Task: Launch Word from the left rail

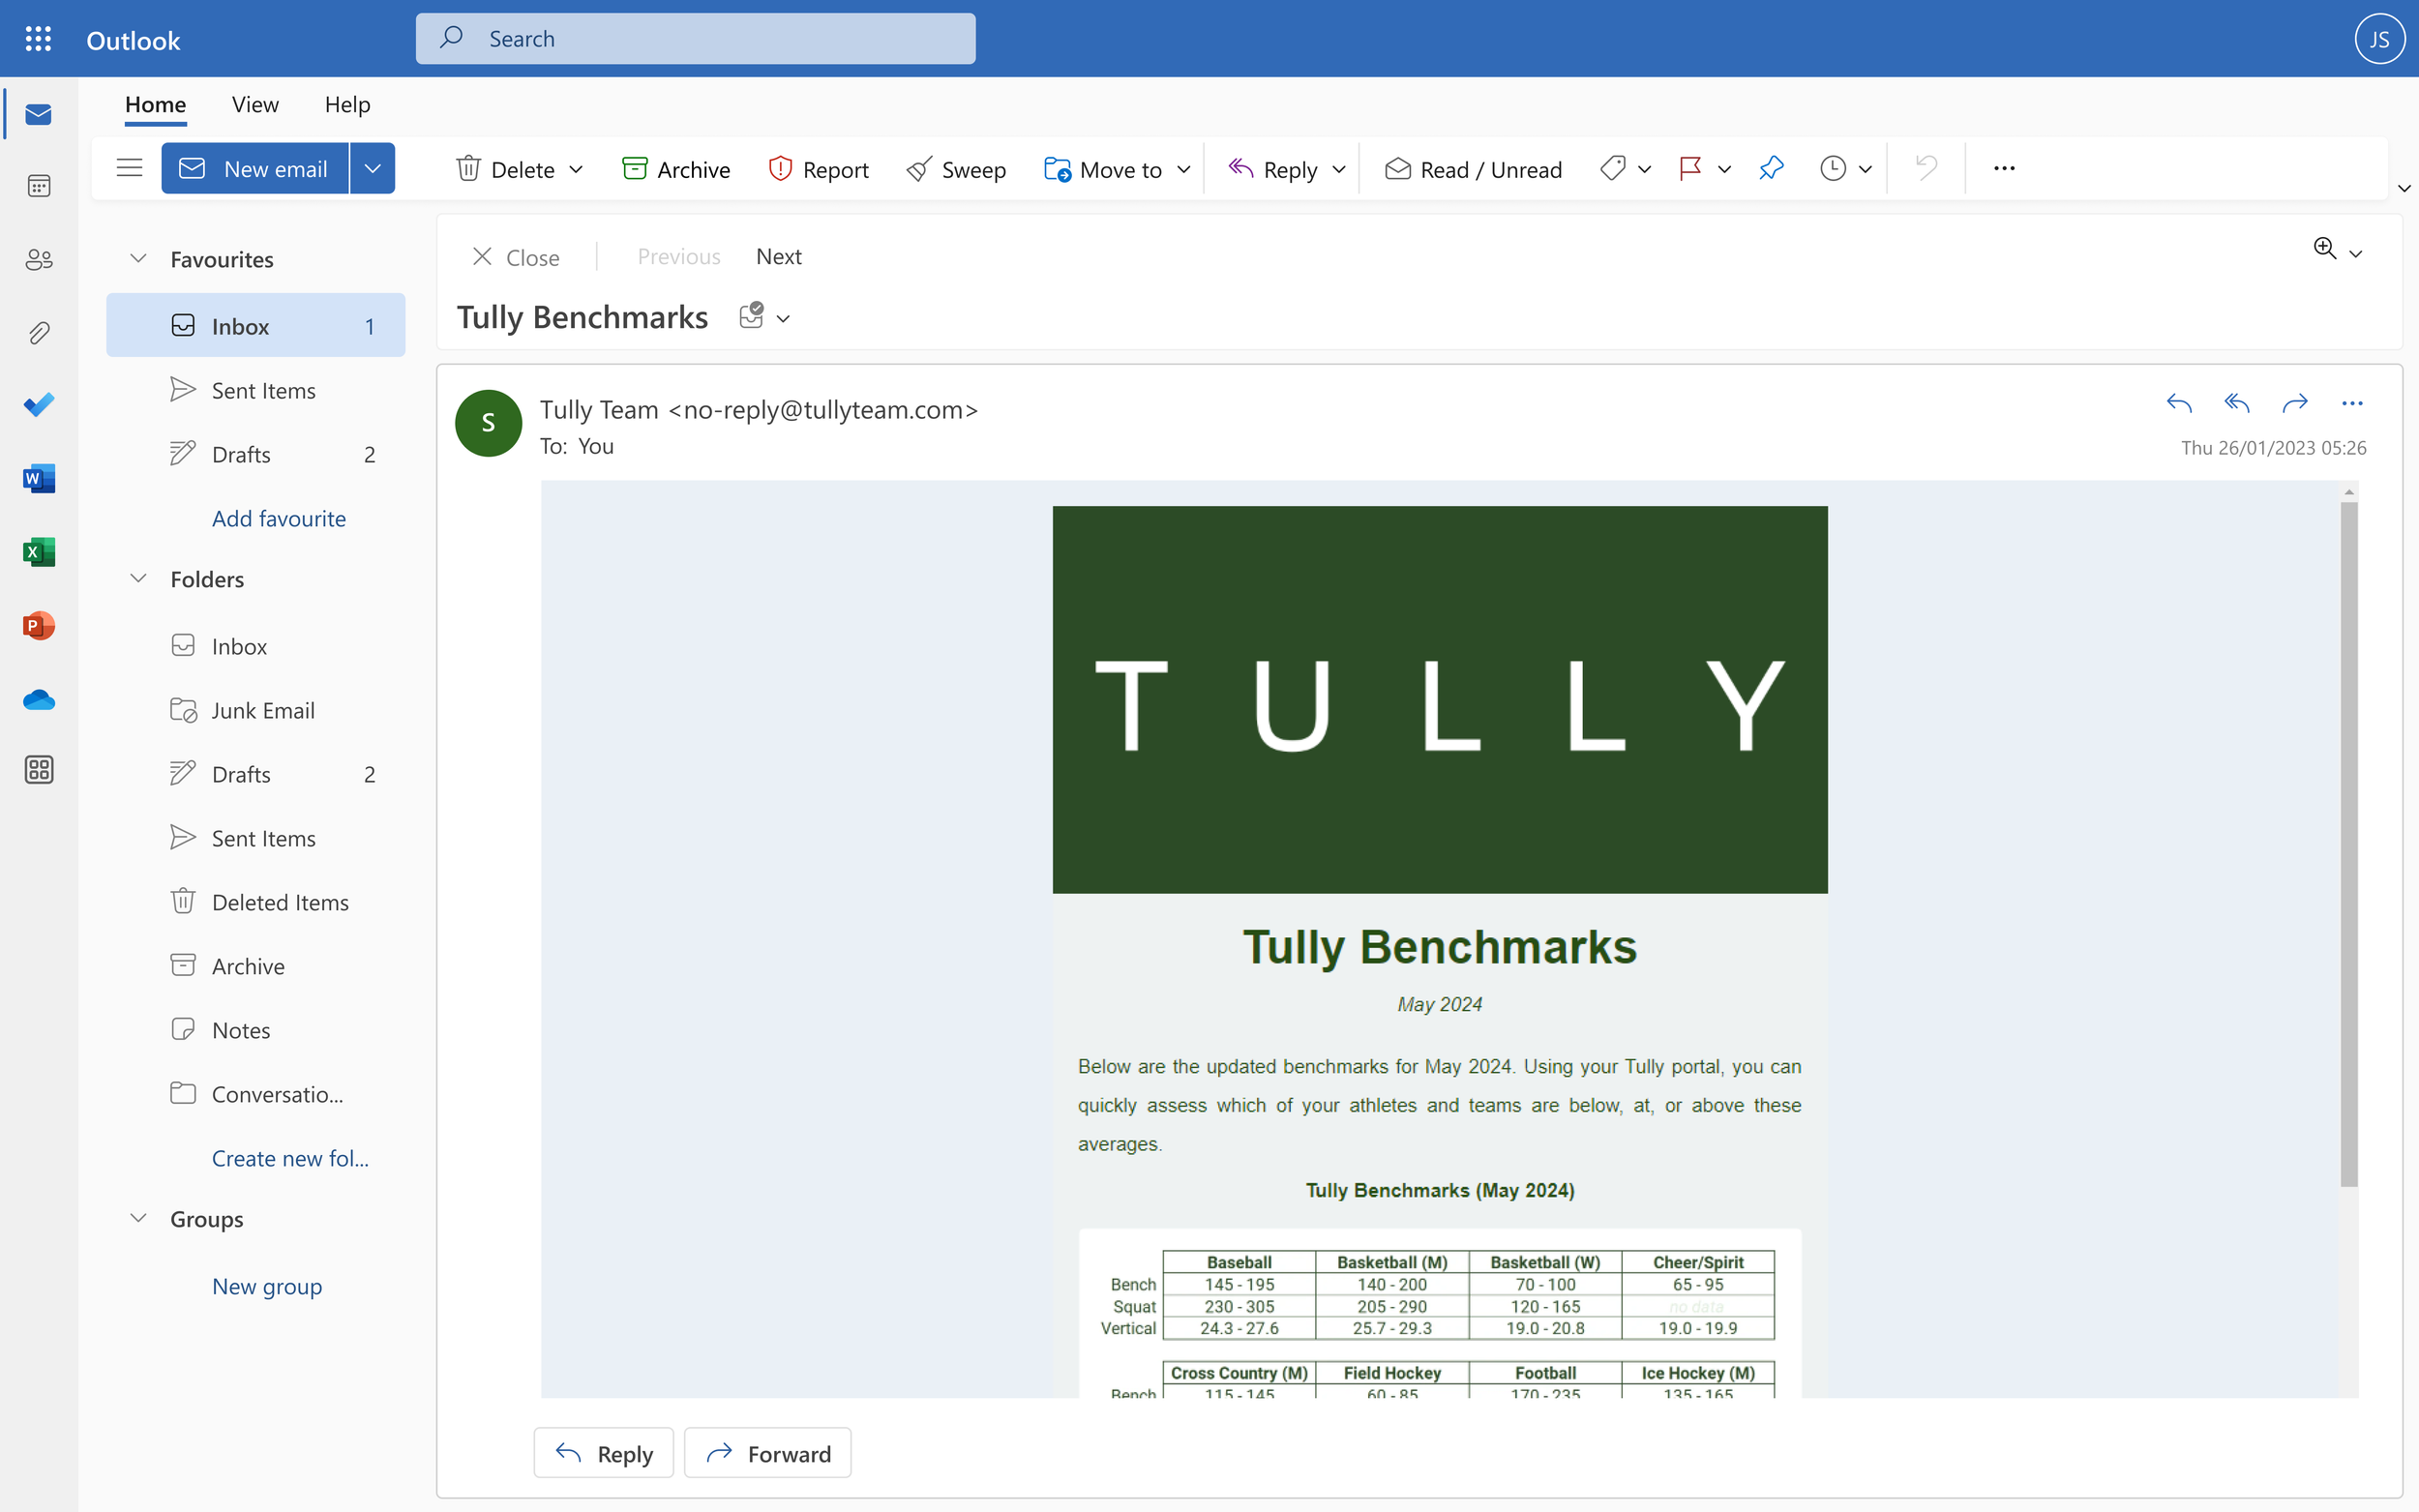Action: coord(38,478)
